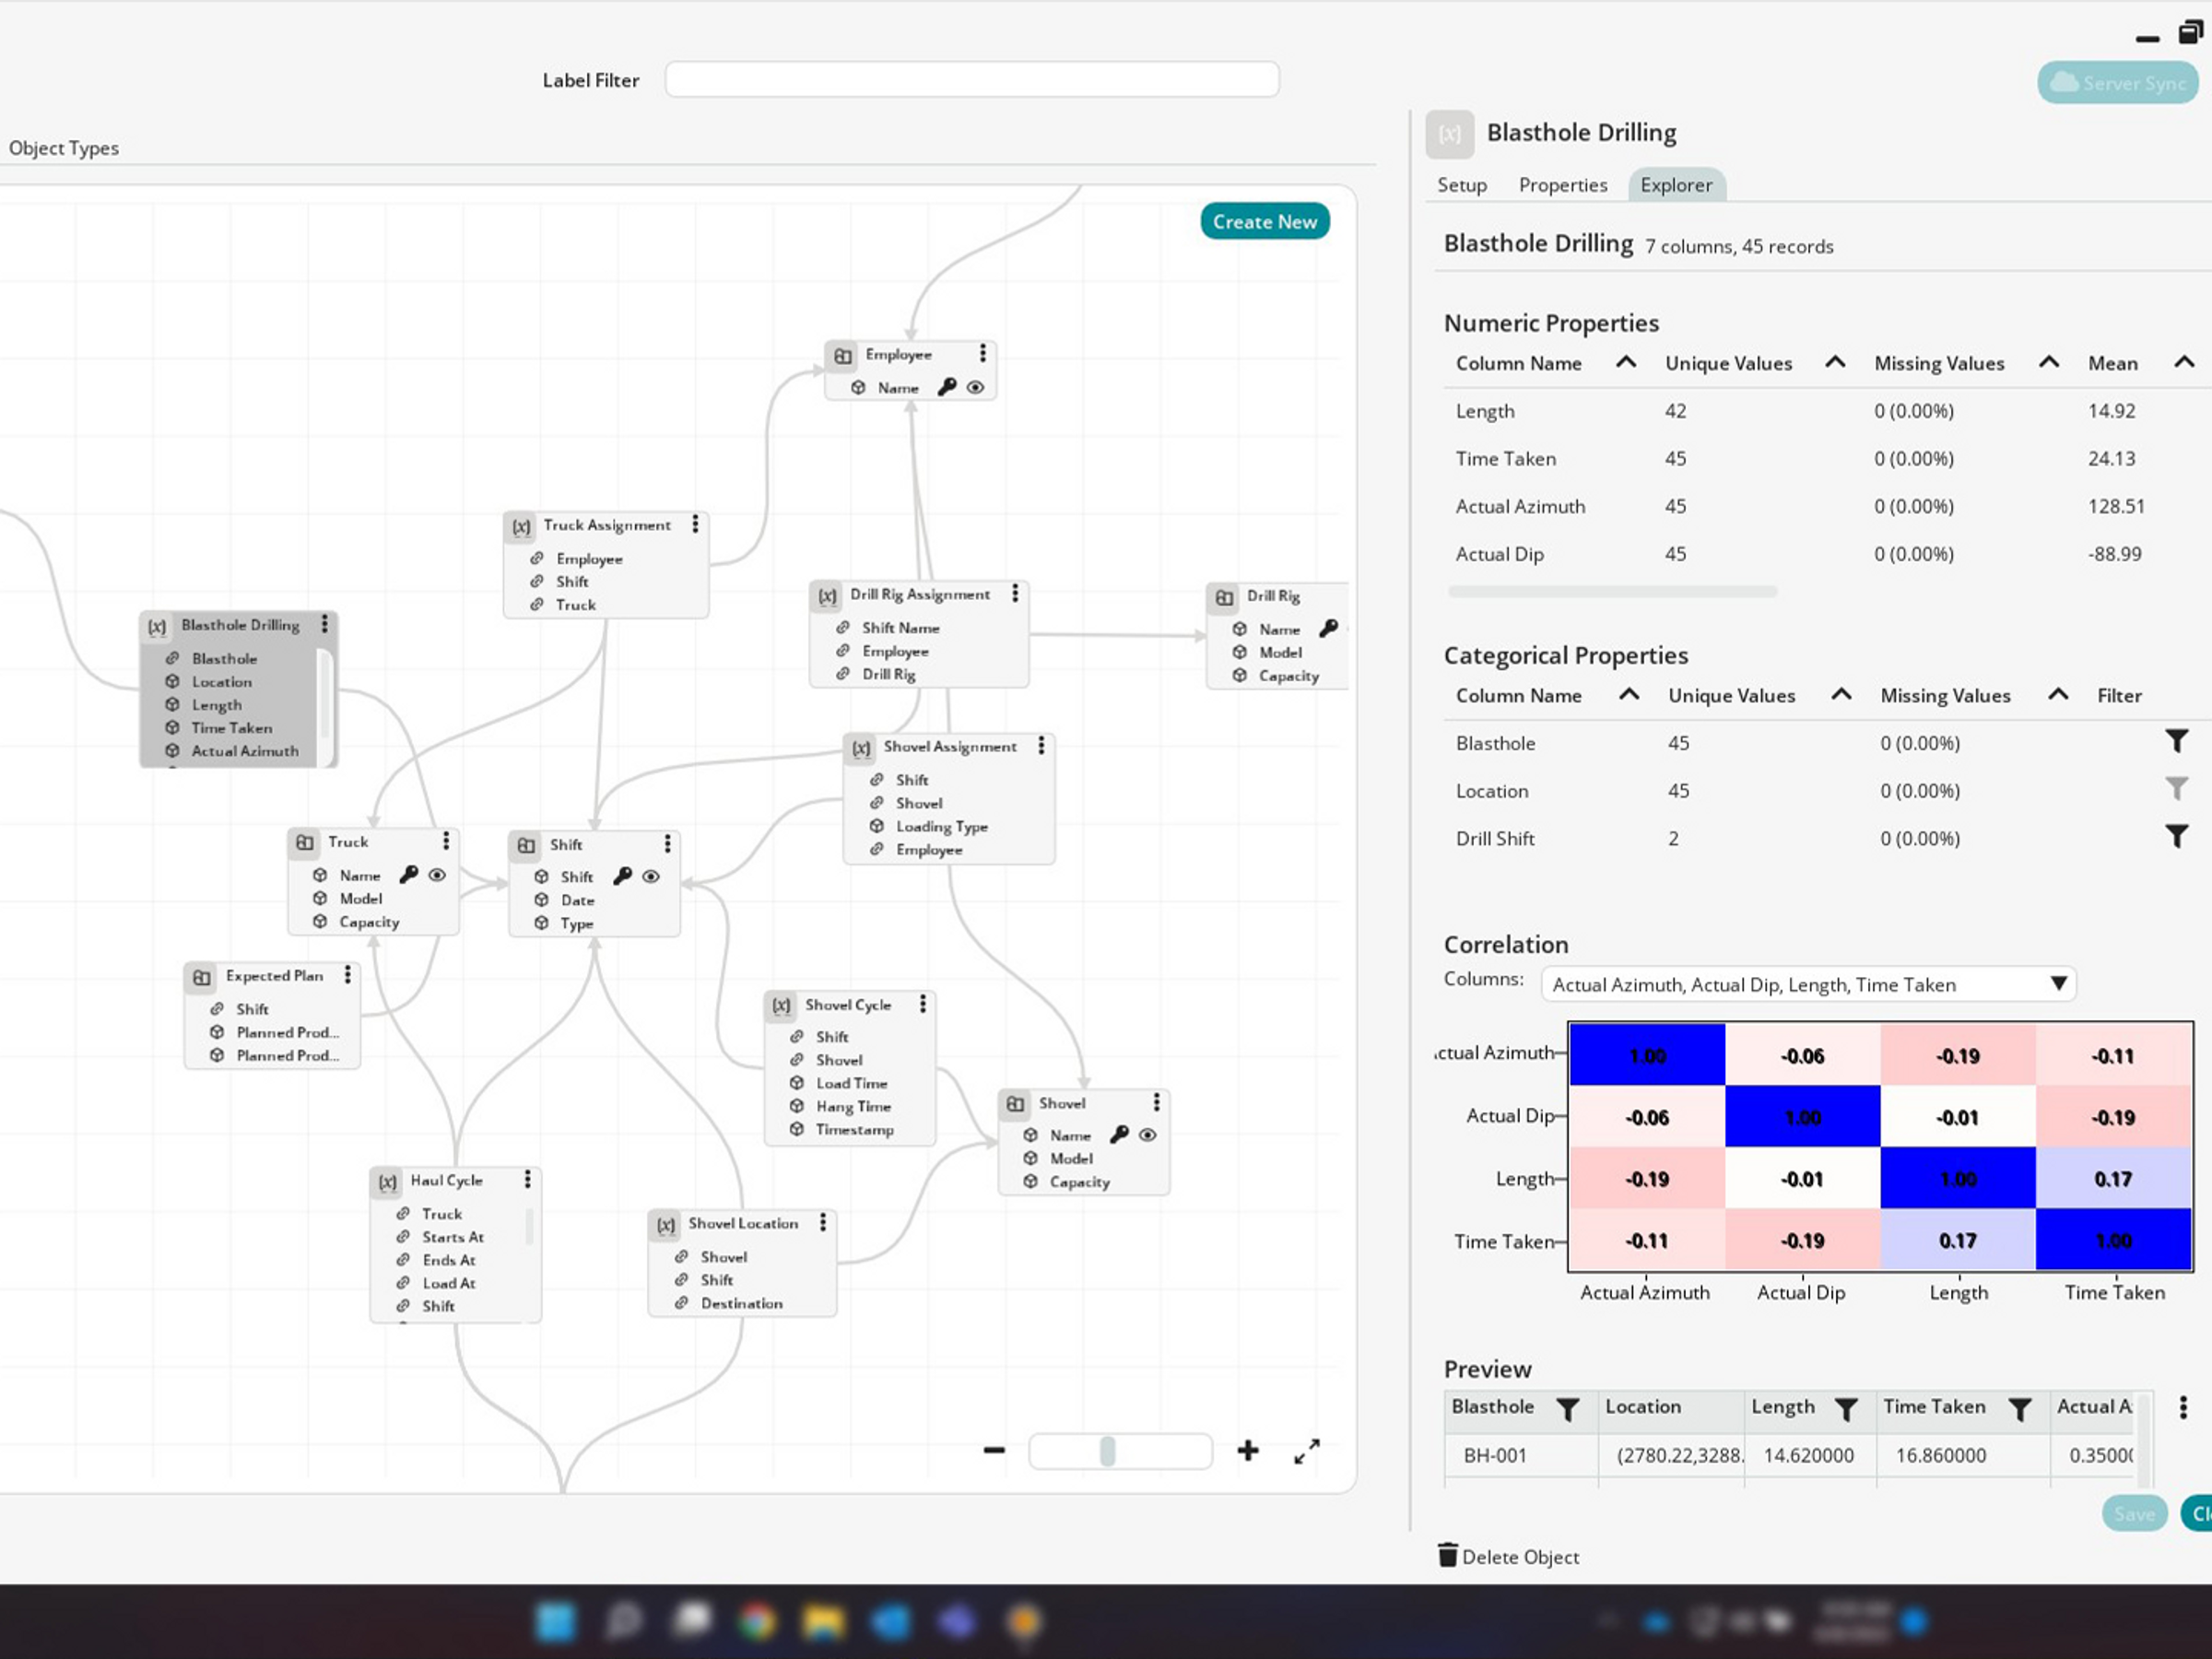Open Employee node kebab menu

(x=982, y=353)
